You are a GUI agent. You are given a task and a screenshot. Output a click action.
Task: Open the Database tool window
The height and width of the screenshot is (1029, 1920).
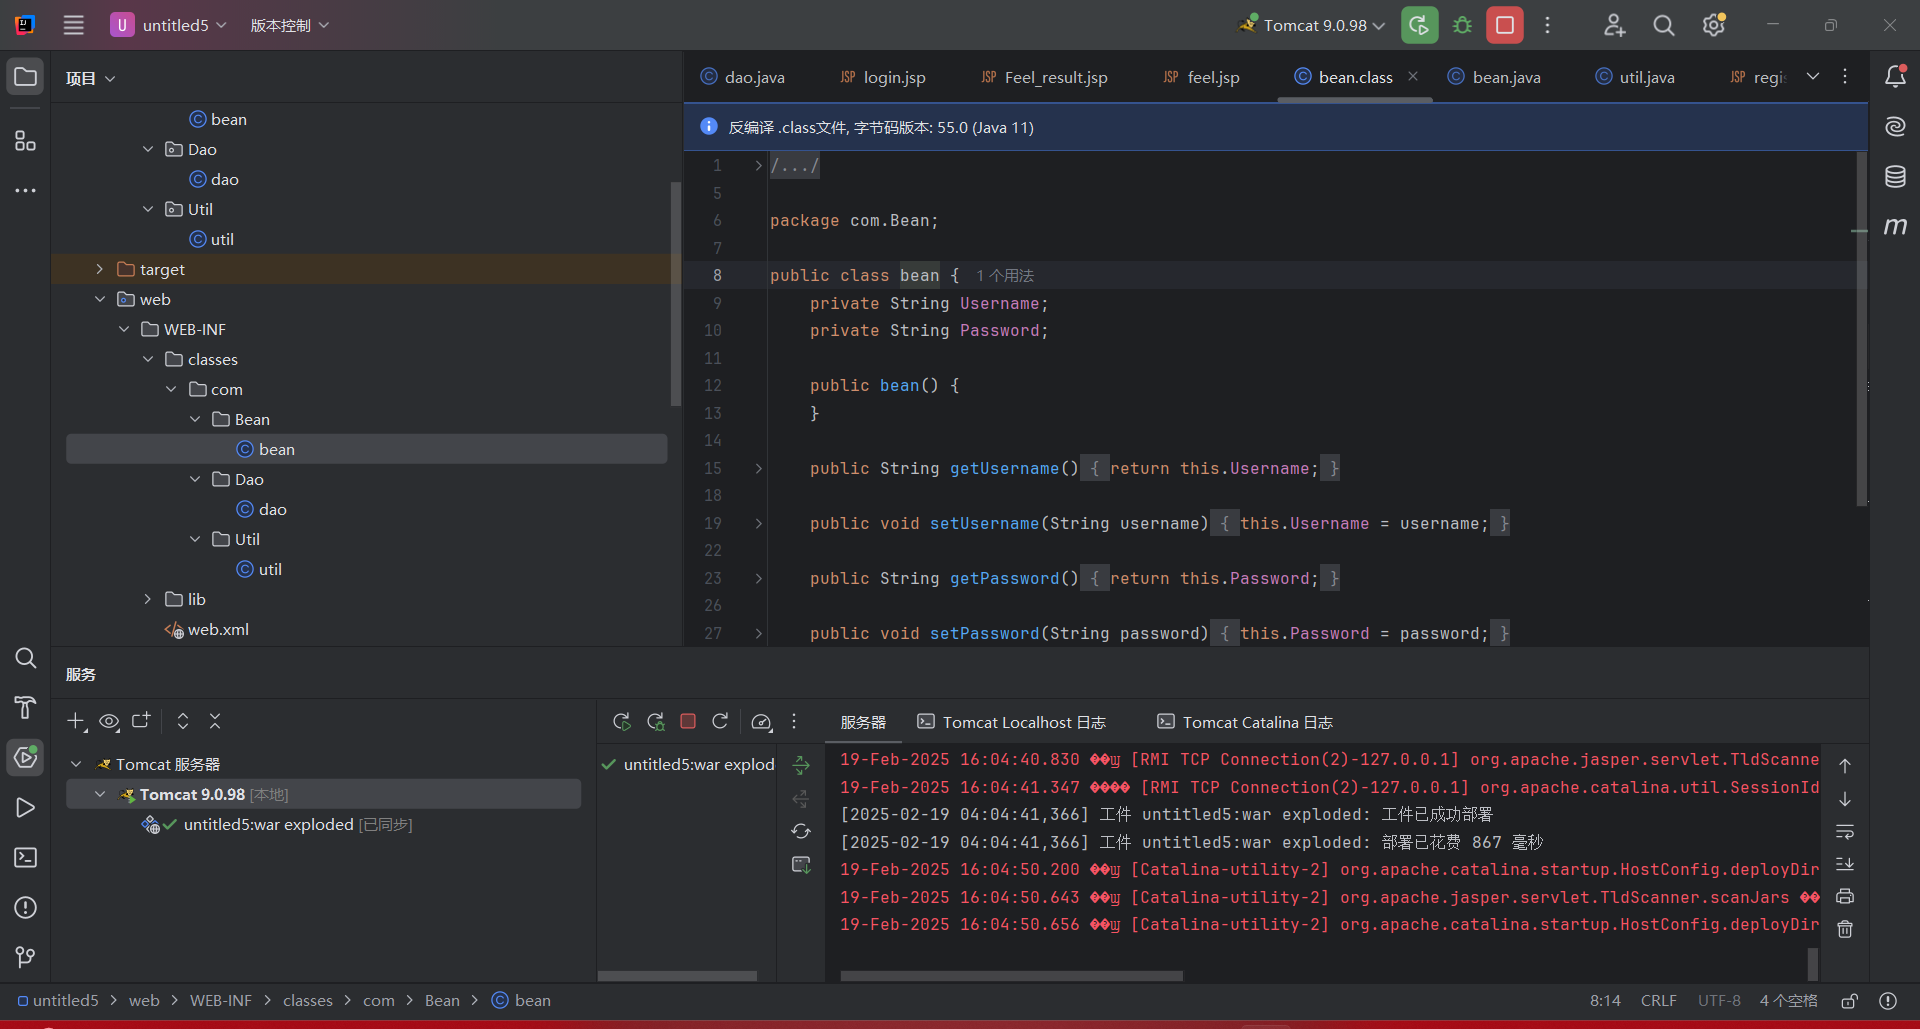tap(1895, 177)
